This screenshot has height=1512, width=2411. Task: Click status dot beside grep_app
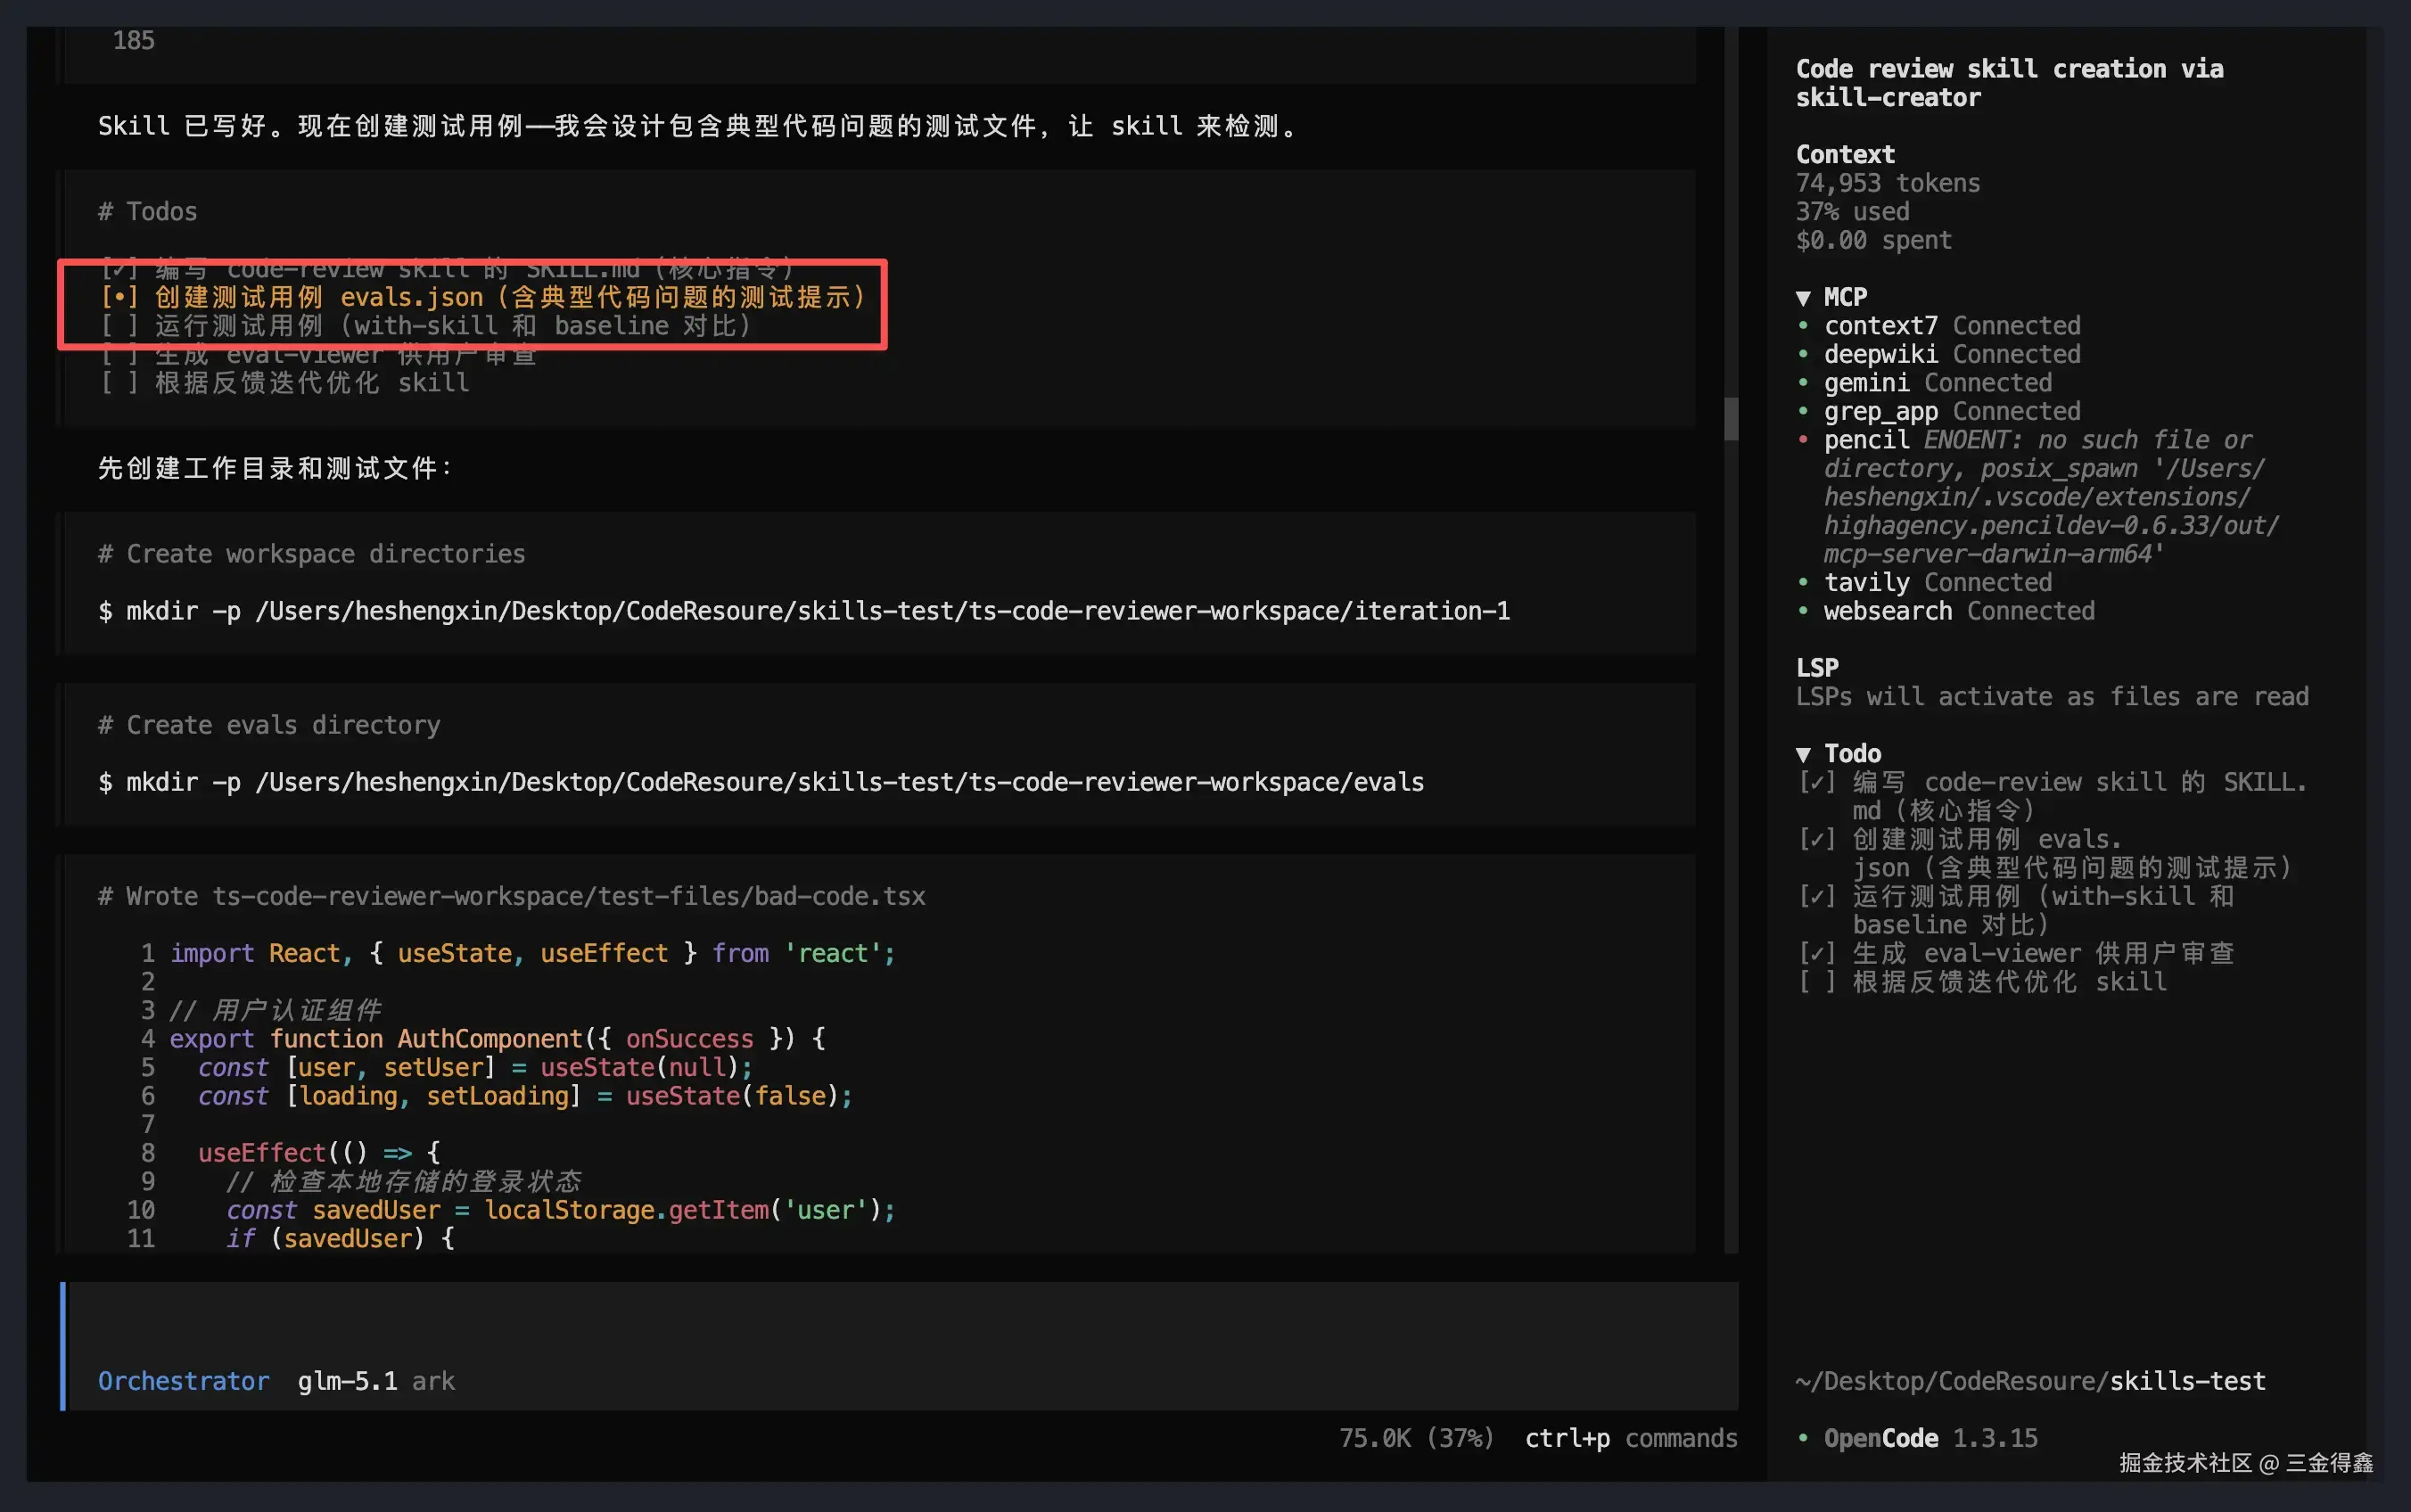(1803, 411)
